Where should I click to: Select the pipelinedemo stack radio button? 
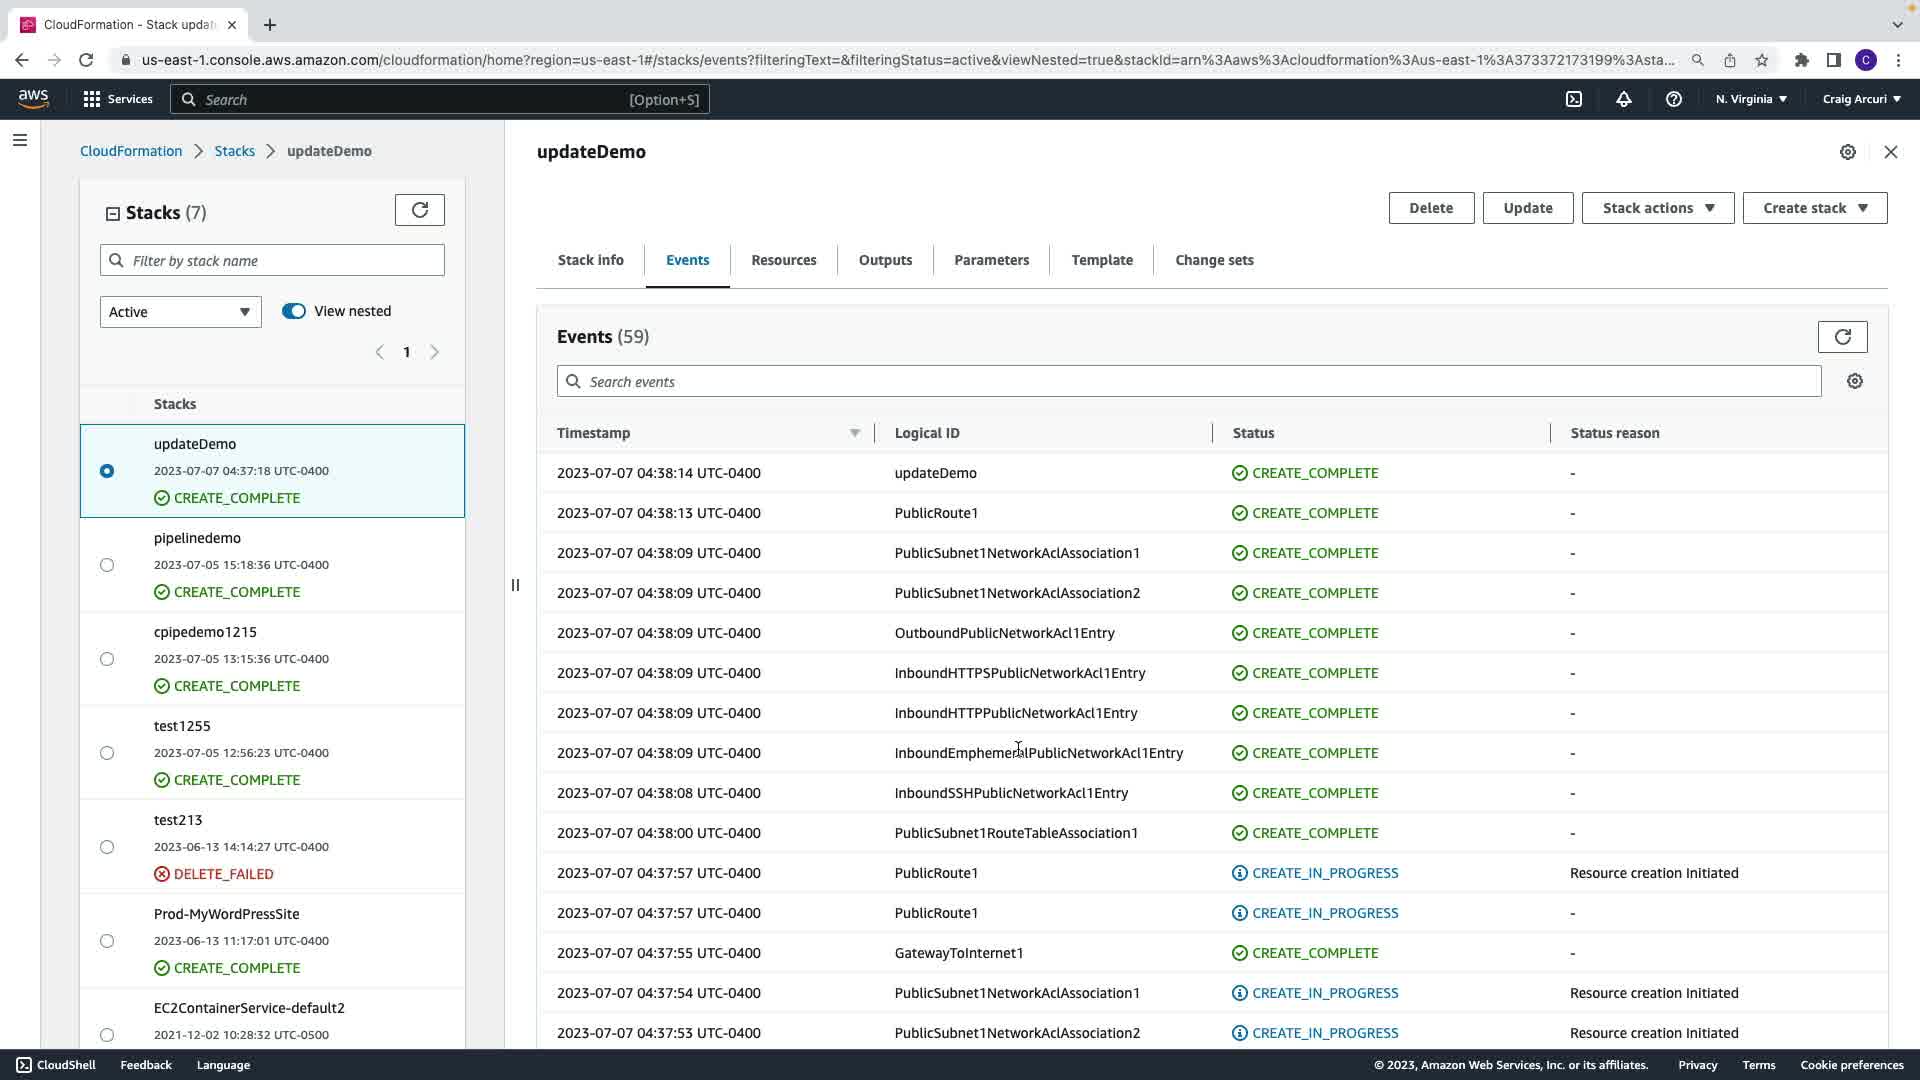click(107, 565)
